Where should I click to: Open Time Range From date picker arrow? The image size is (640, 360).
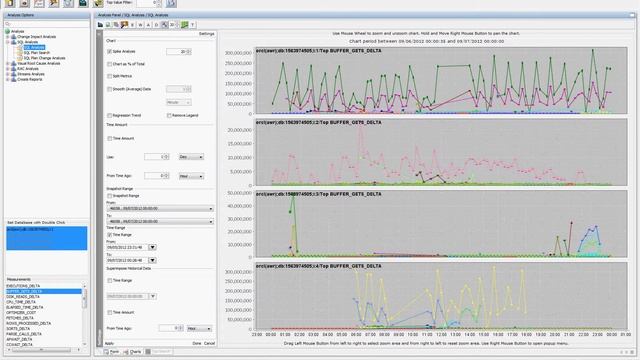tap(152, 247)
